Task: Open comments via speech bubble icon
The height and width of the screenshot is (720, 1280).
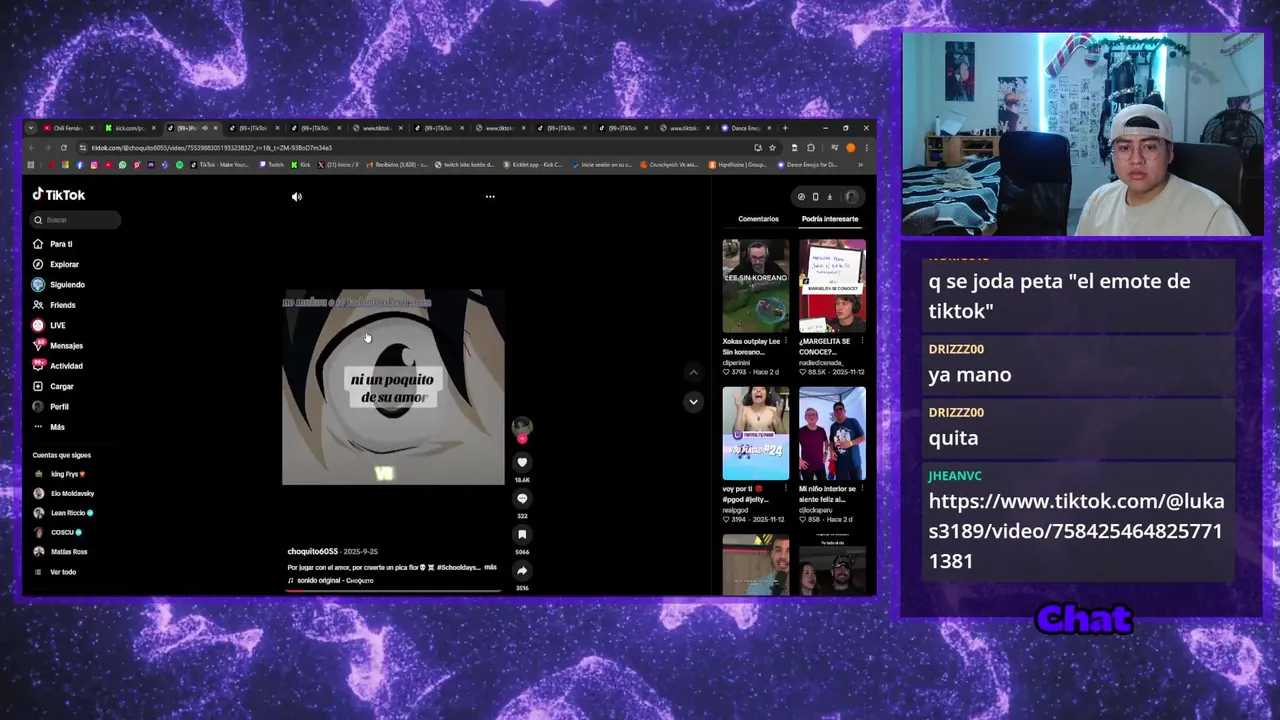Action: pyautogui.click(x=522, y=498)
